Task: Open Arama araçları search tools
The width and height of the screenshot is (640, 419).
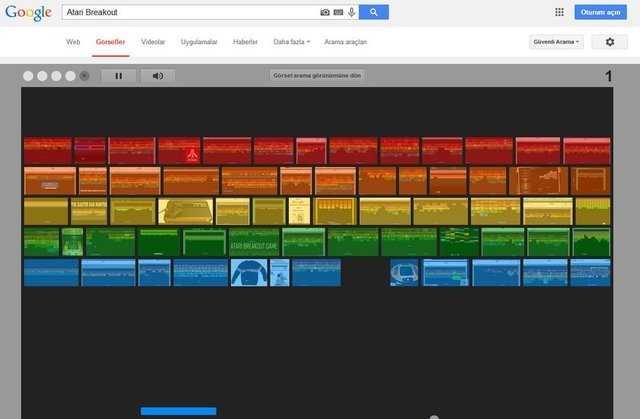Action: 345,42
